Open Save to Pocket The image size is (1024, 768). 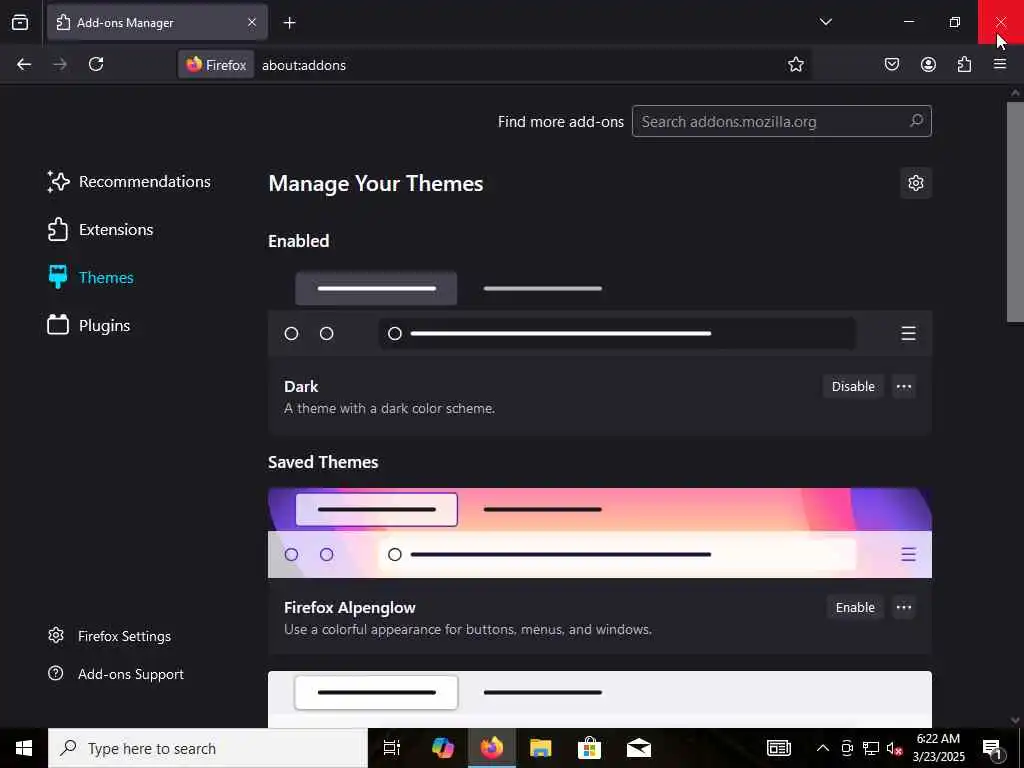pos(891,64)
